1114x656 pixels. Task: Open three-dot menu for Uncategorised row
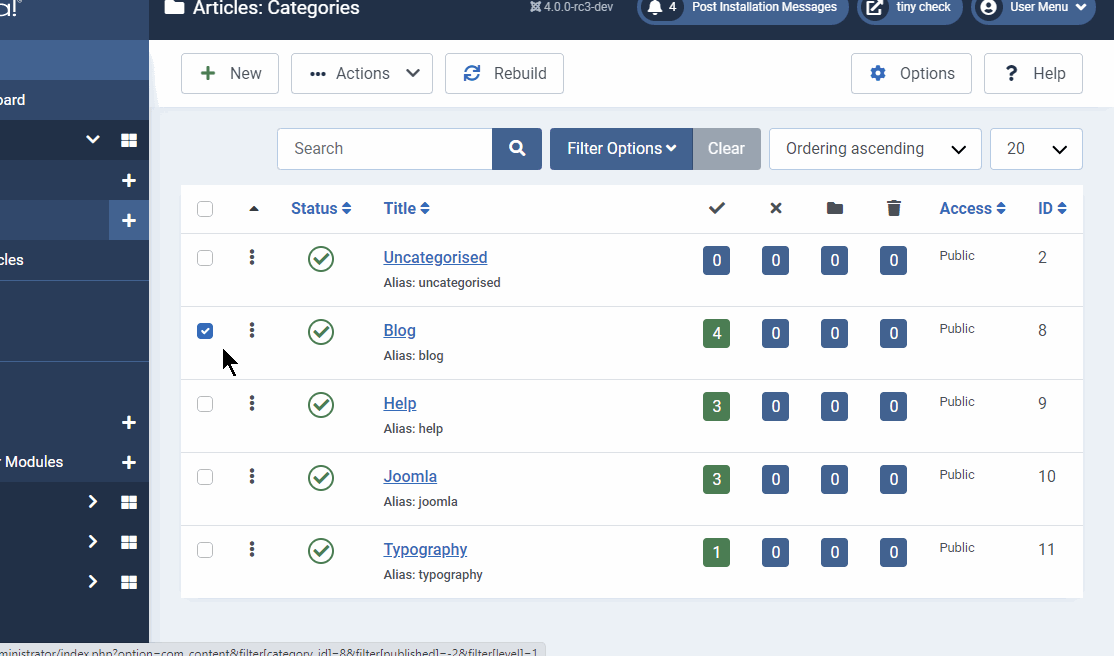click(252, 257)
